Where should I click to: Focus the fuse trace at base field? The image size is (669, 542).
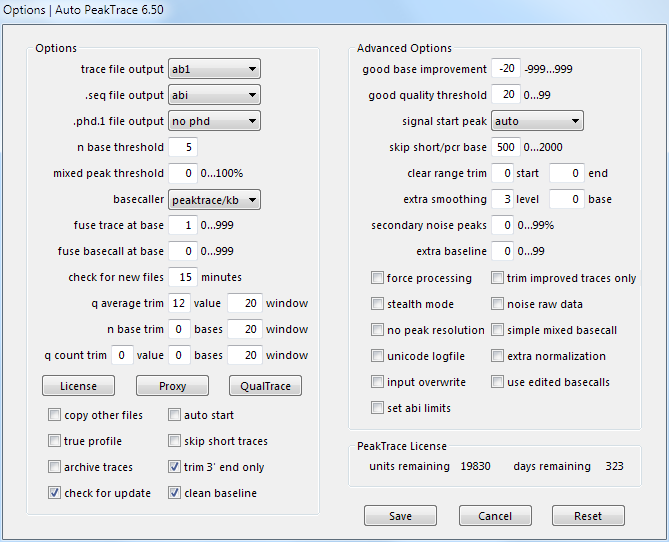tap(183, 225)
